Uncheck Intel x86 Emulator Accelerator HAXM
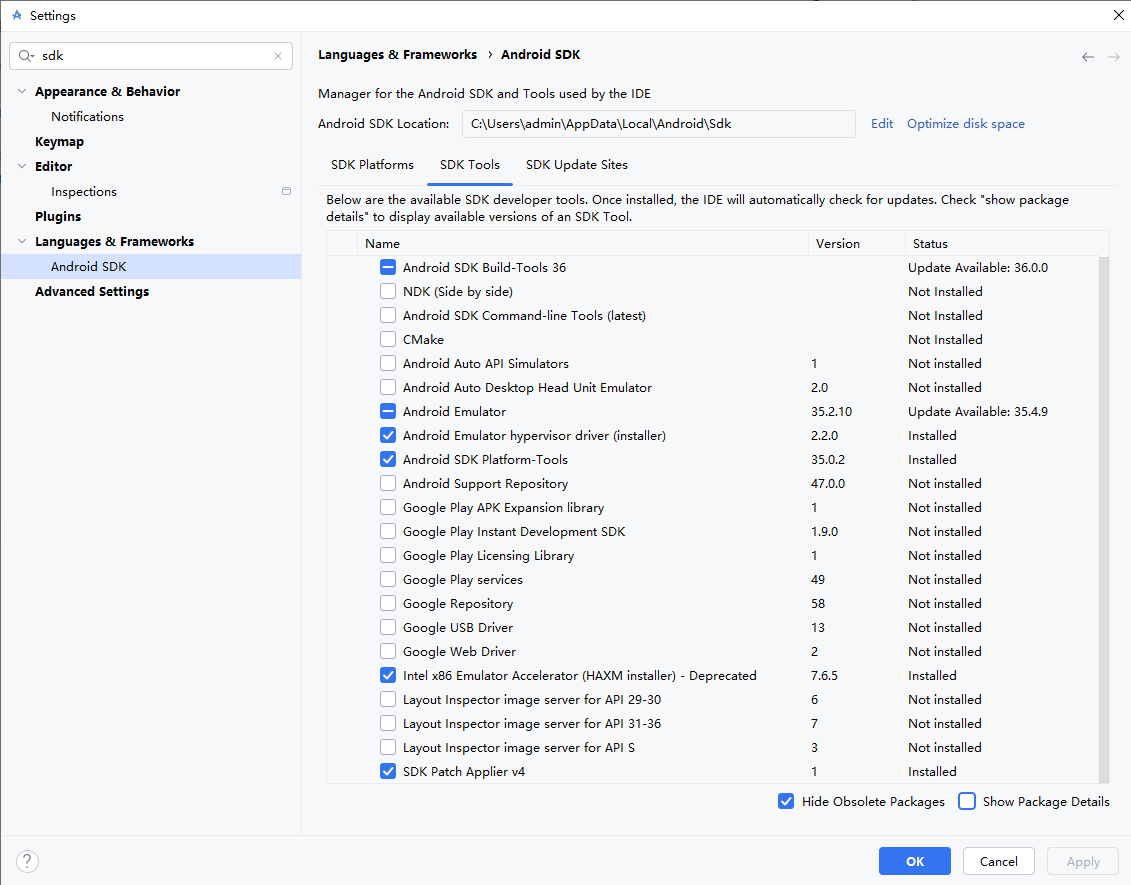1131x885 pixels. point(388,675)
